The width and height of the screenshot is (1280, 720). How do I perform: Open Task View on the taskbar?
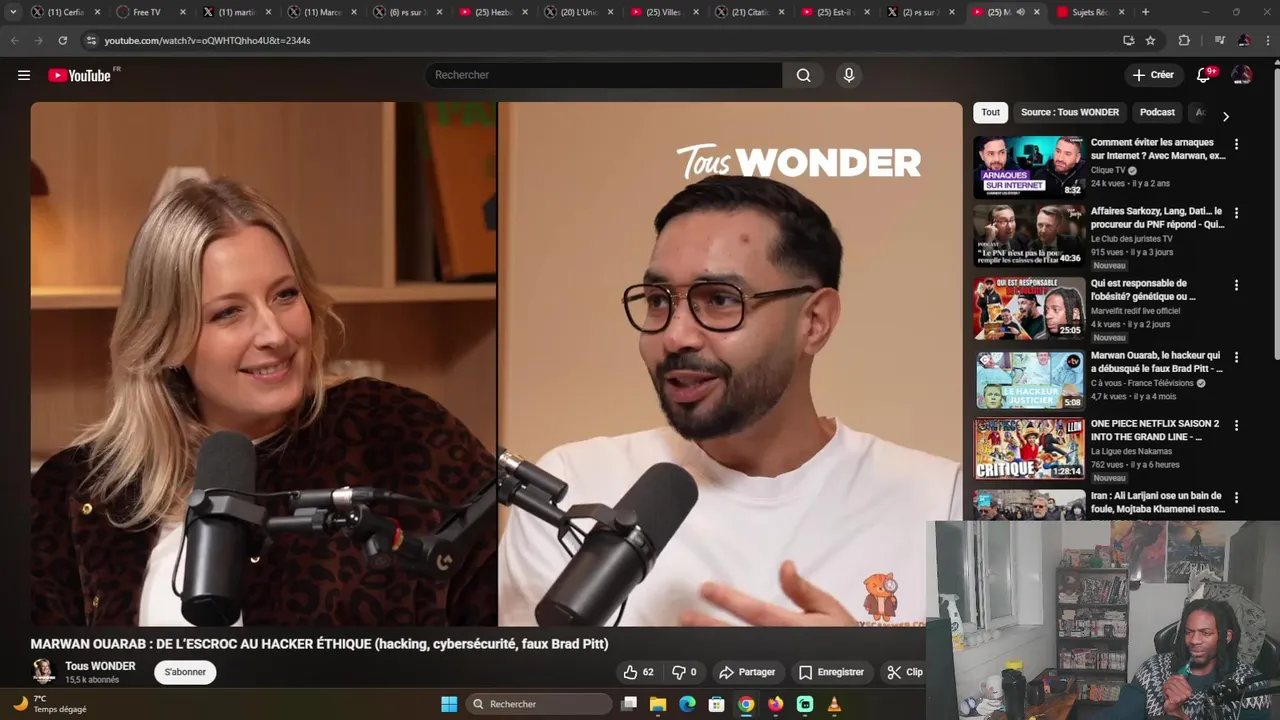(x=629, y=704)
